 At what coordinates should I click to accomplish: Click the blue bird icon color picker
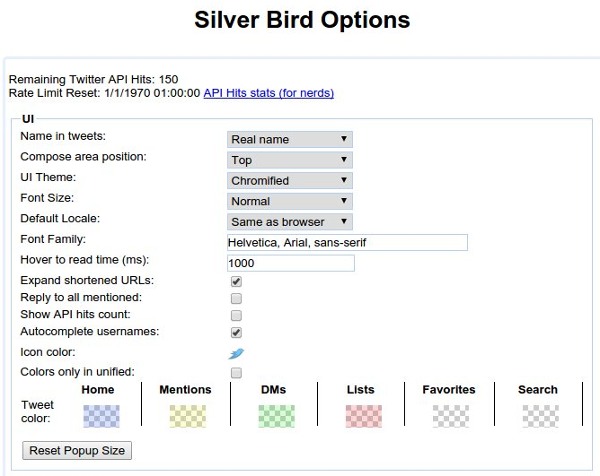click(x=236, y=353)
